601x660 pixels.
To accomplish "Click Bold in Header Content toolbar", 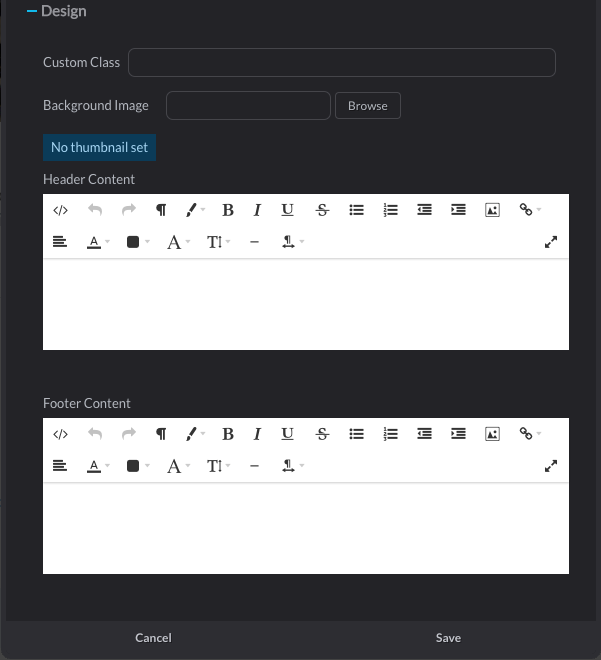I will pyautogui.click(x=228, y=210).
